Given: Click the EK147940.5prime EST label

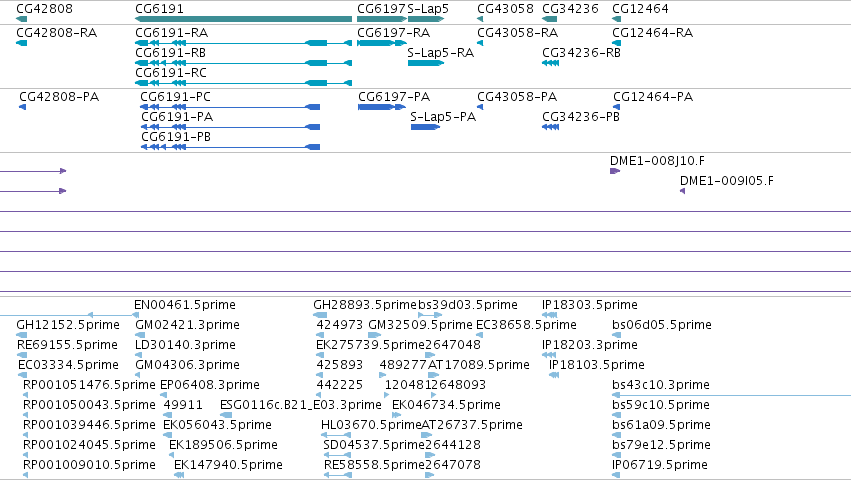Looking at the screenshot, I should pos(228,465).
